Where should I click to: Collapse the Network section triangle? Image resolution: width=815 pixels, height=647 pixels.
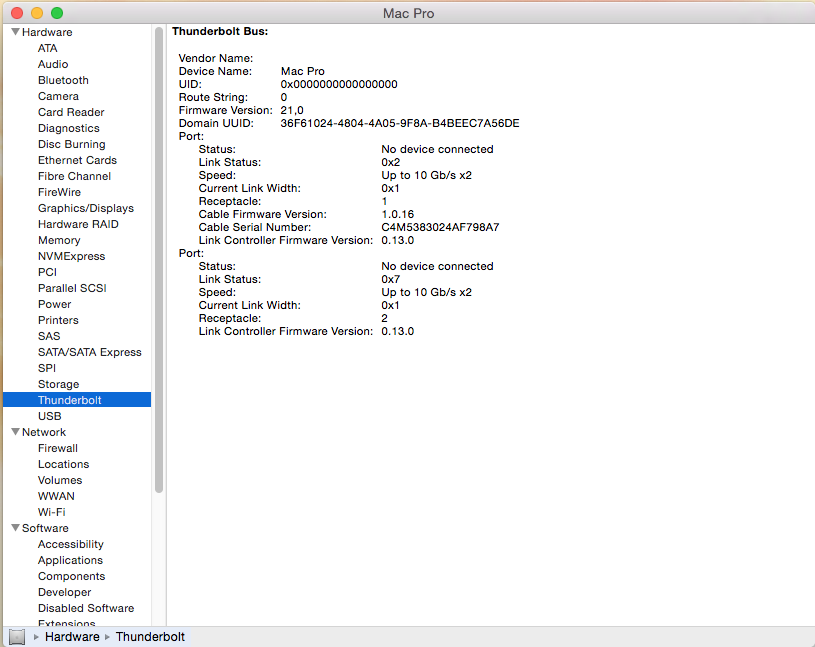coord(16,432)
